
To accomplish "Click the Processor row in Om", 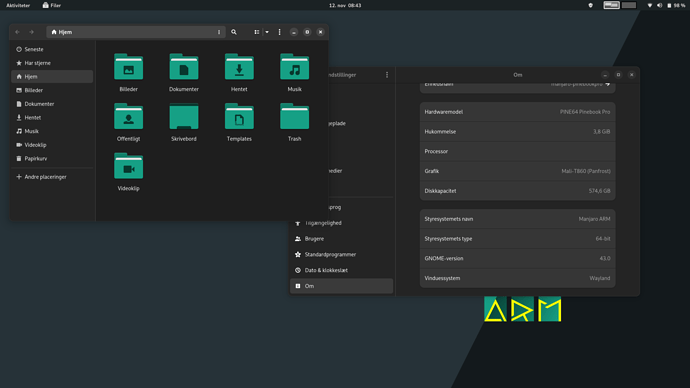I will click(518, 151).
